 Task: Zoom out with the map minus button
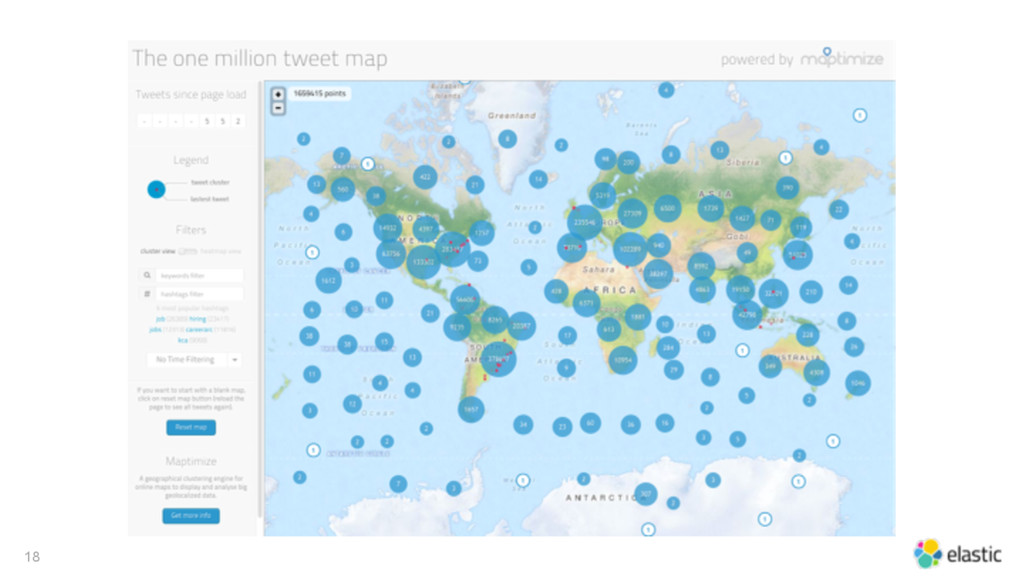point(278,108)
